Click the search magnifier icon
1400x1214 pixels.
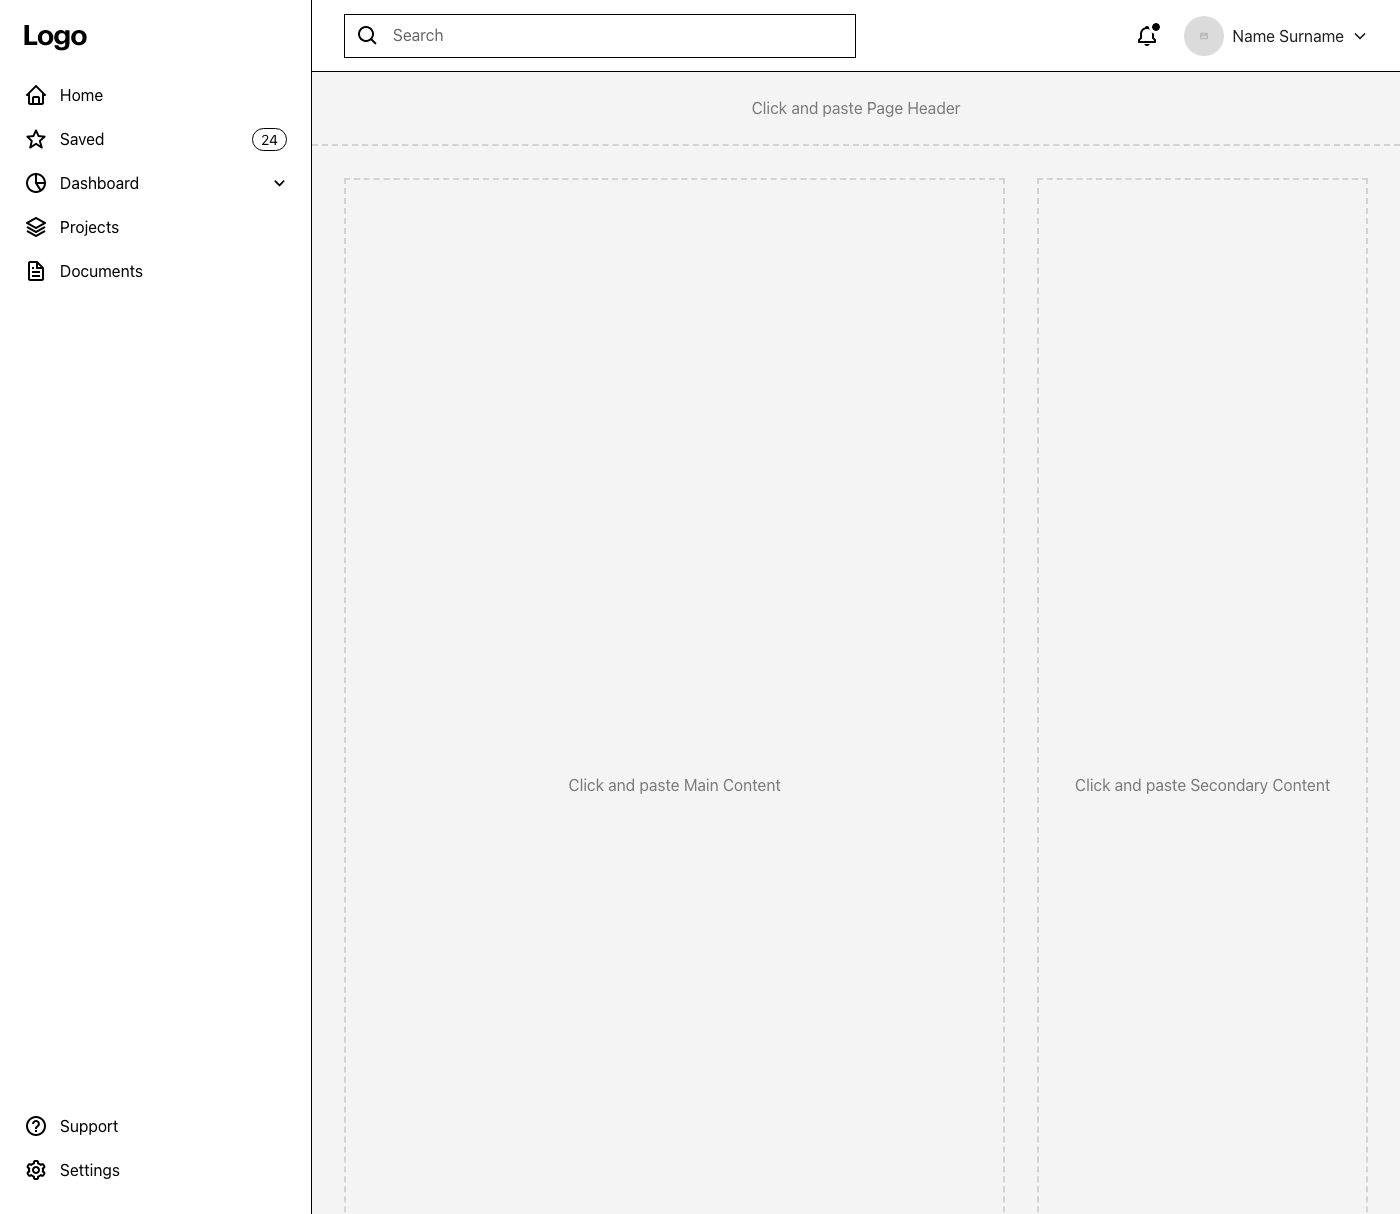[368, 35]
